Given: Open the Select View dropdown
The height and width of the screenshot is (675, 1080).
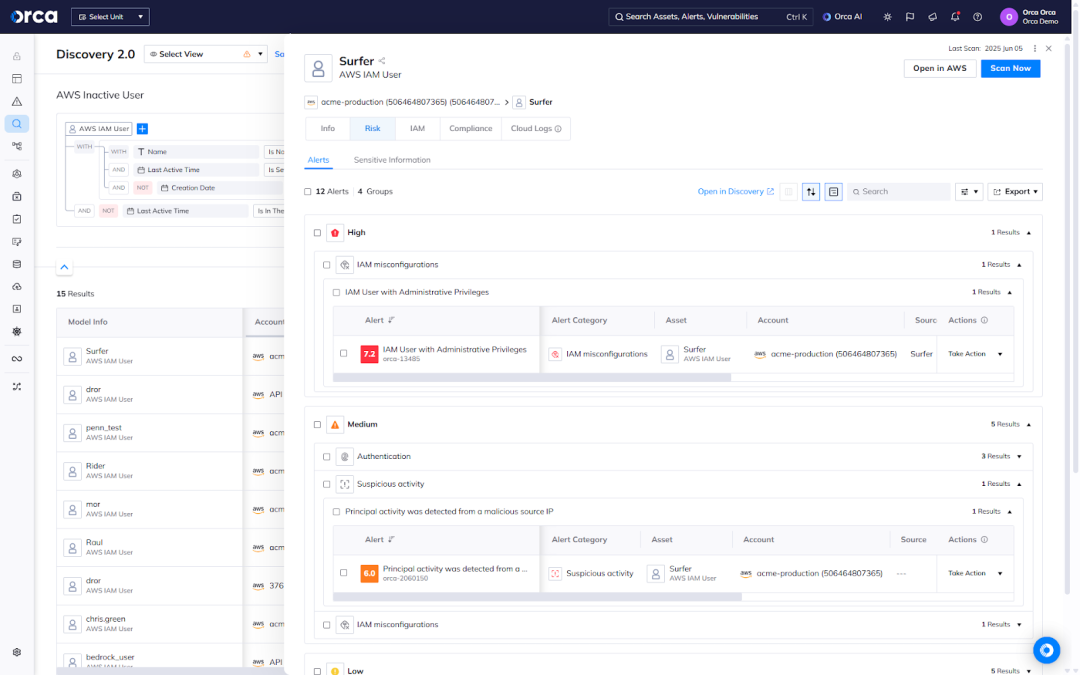Looking at the screenshot, I should [205, 54].
